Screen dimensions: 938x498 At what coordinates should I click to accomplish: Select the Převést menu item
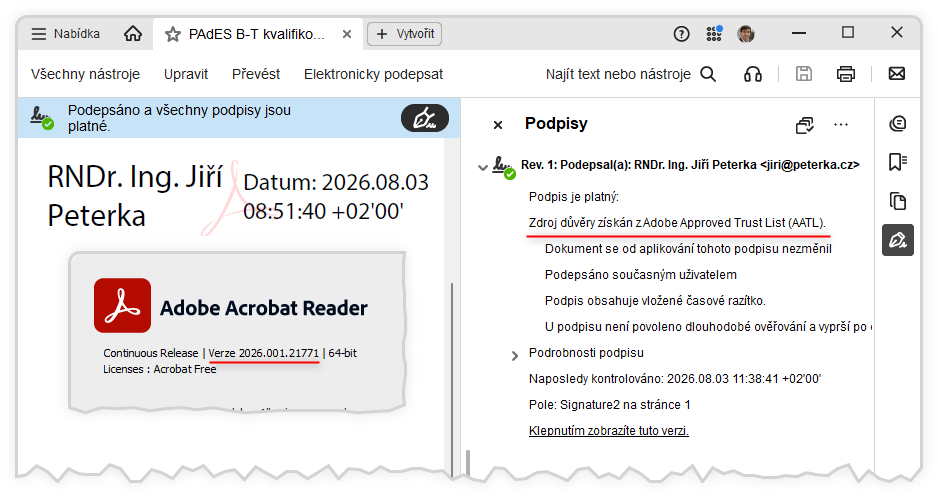[256, 74]
